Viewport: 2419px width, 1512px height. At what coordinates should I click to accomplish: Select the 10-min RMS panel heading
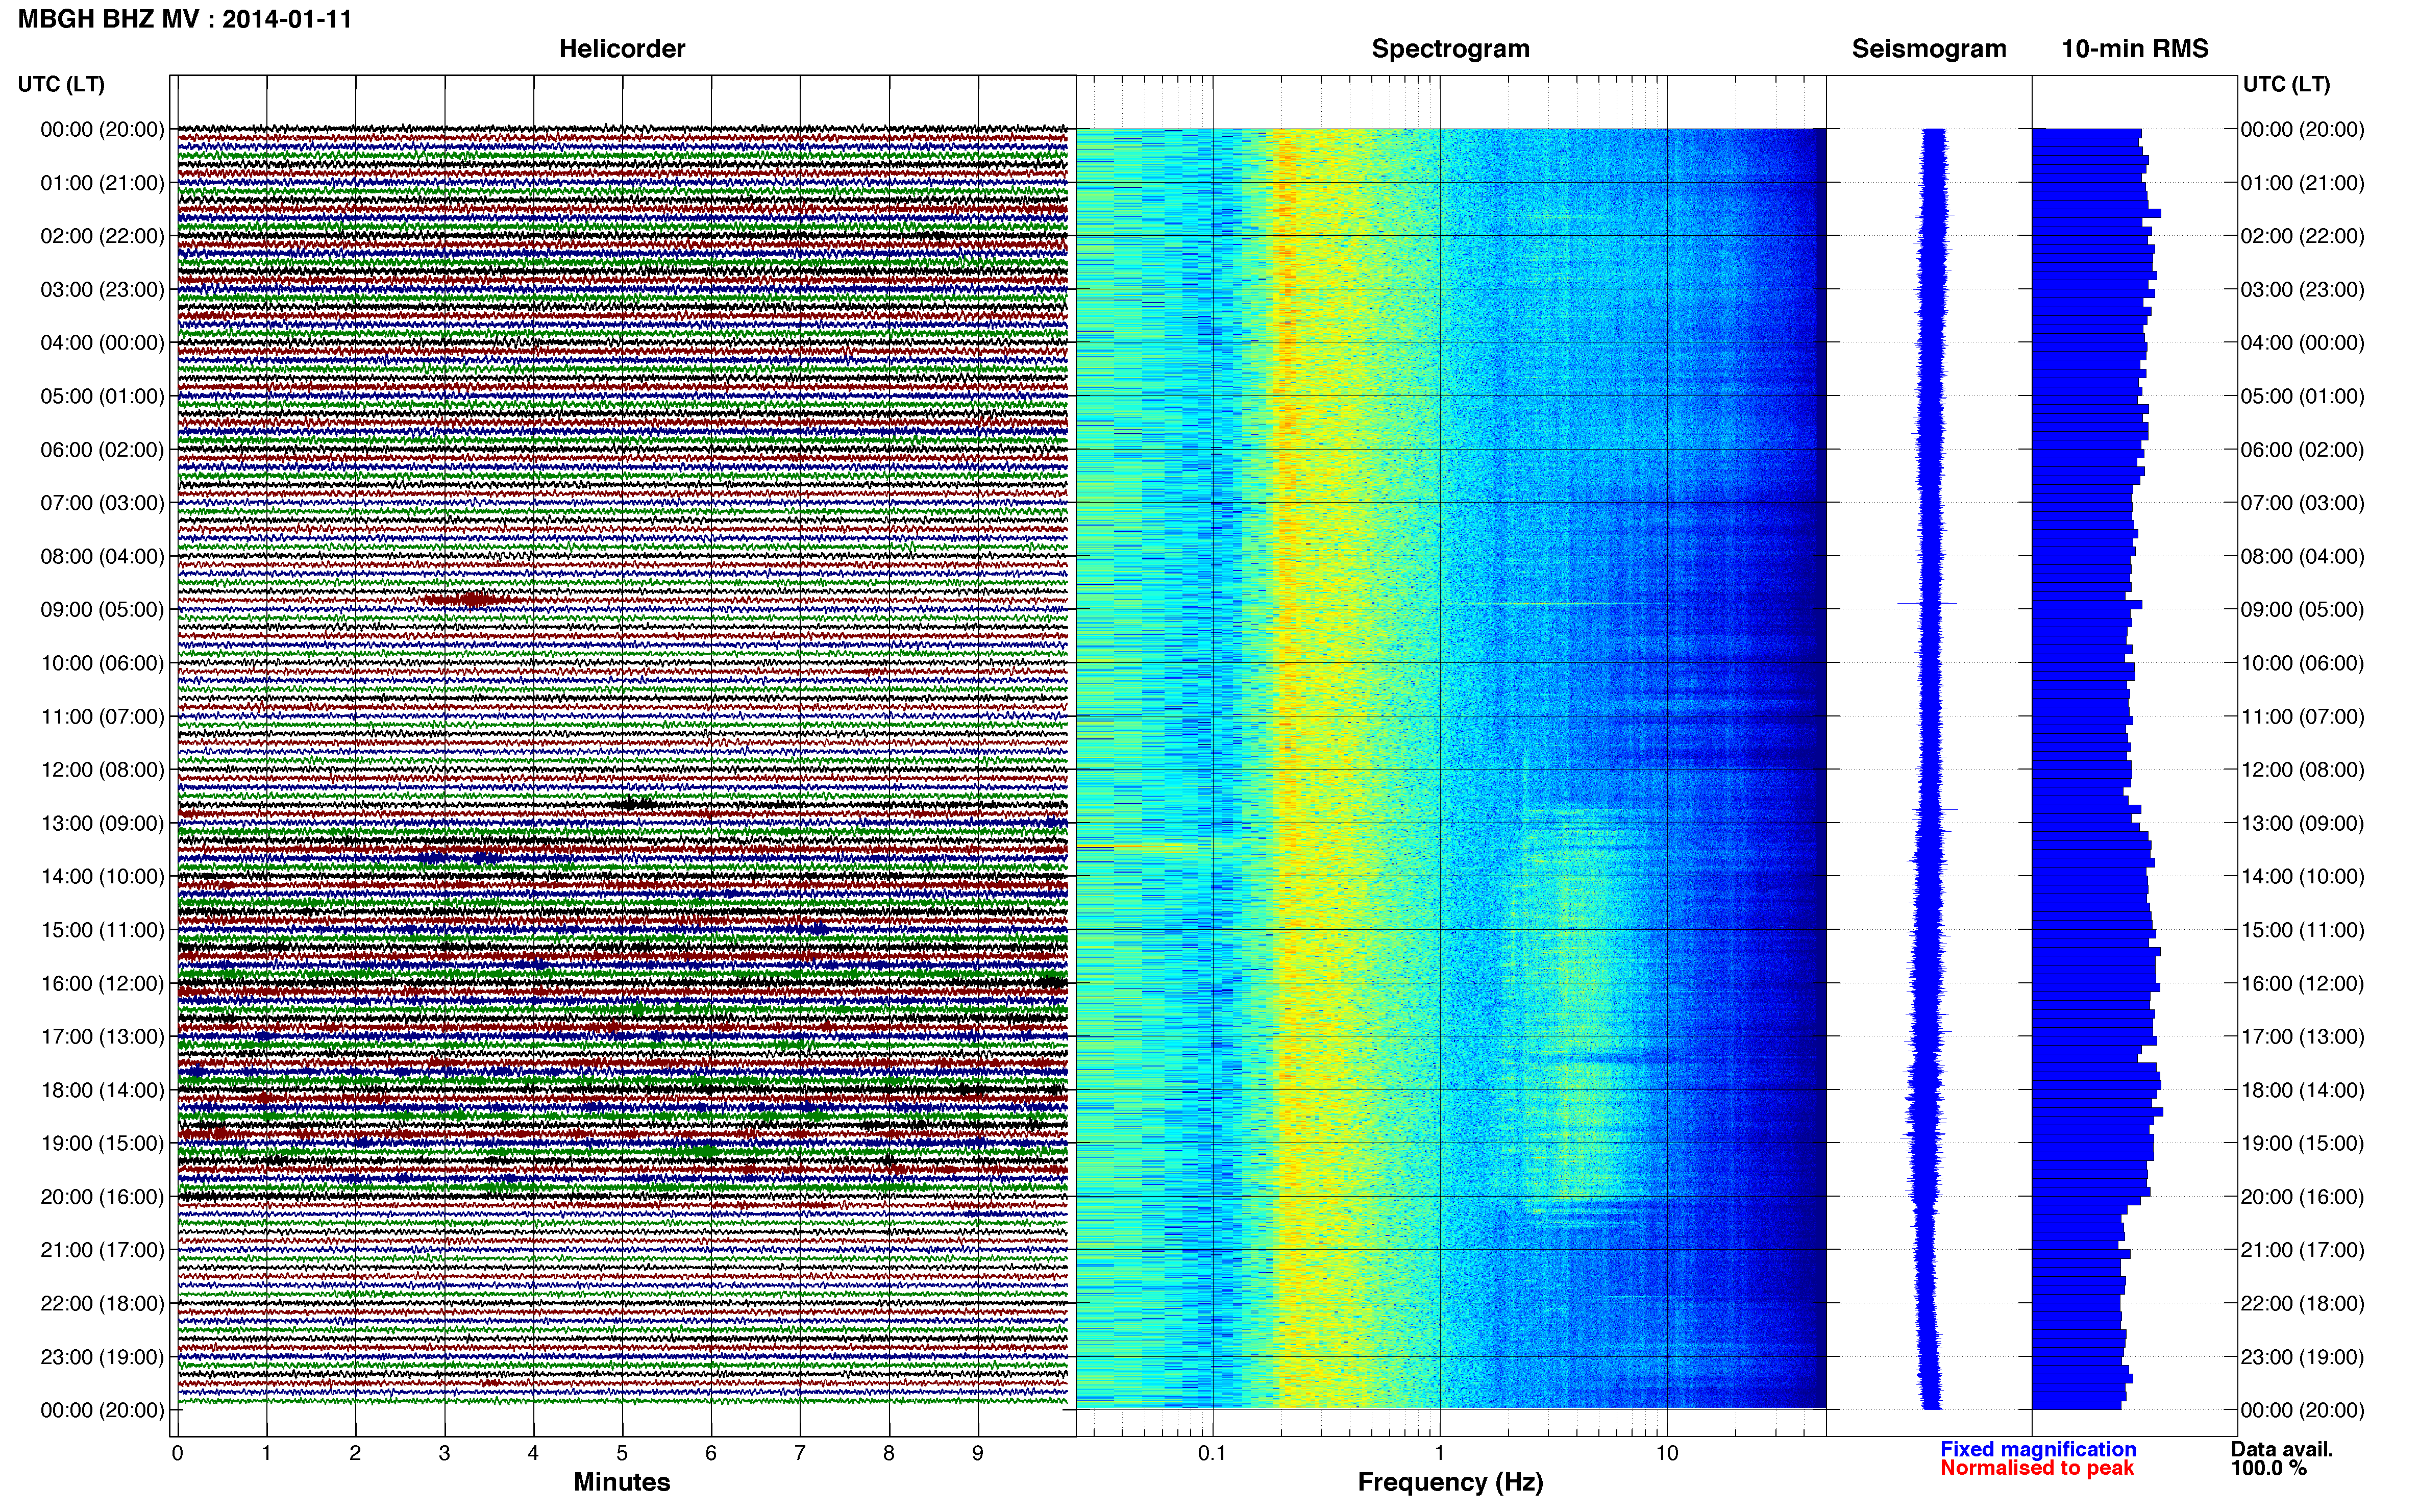[x=2135, y=49]
